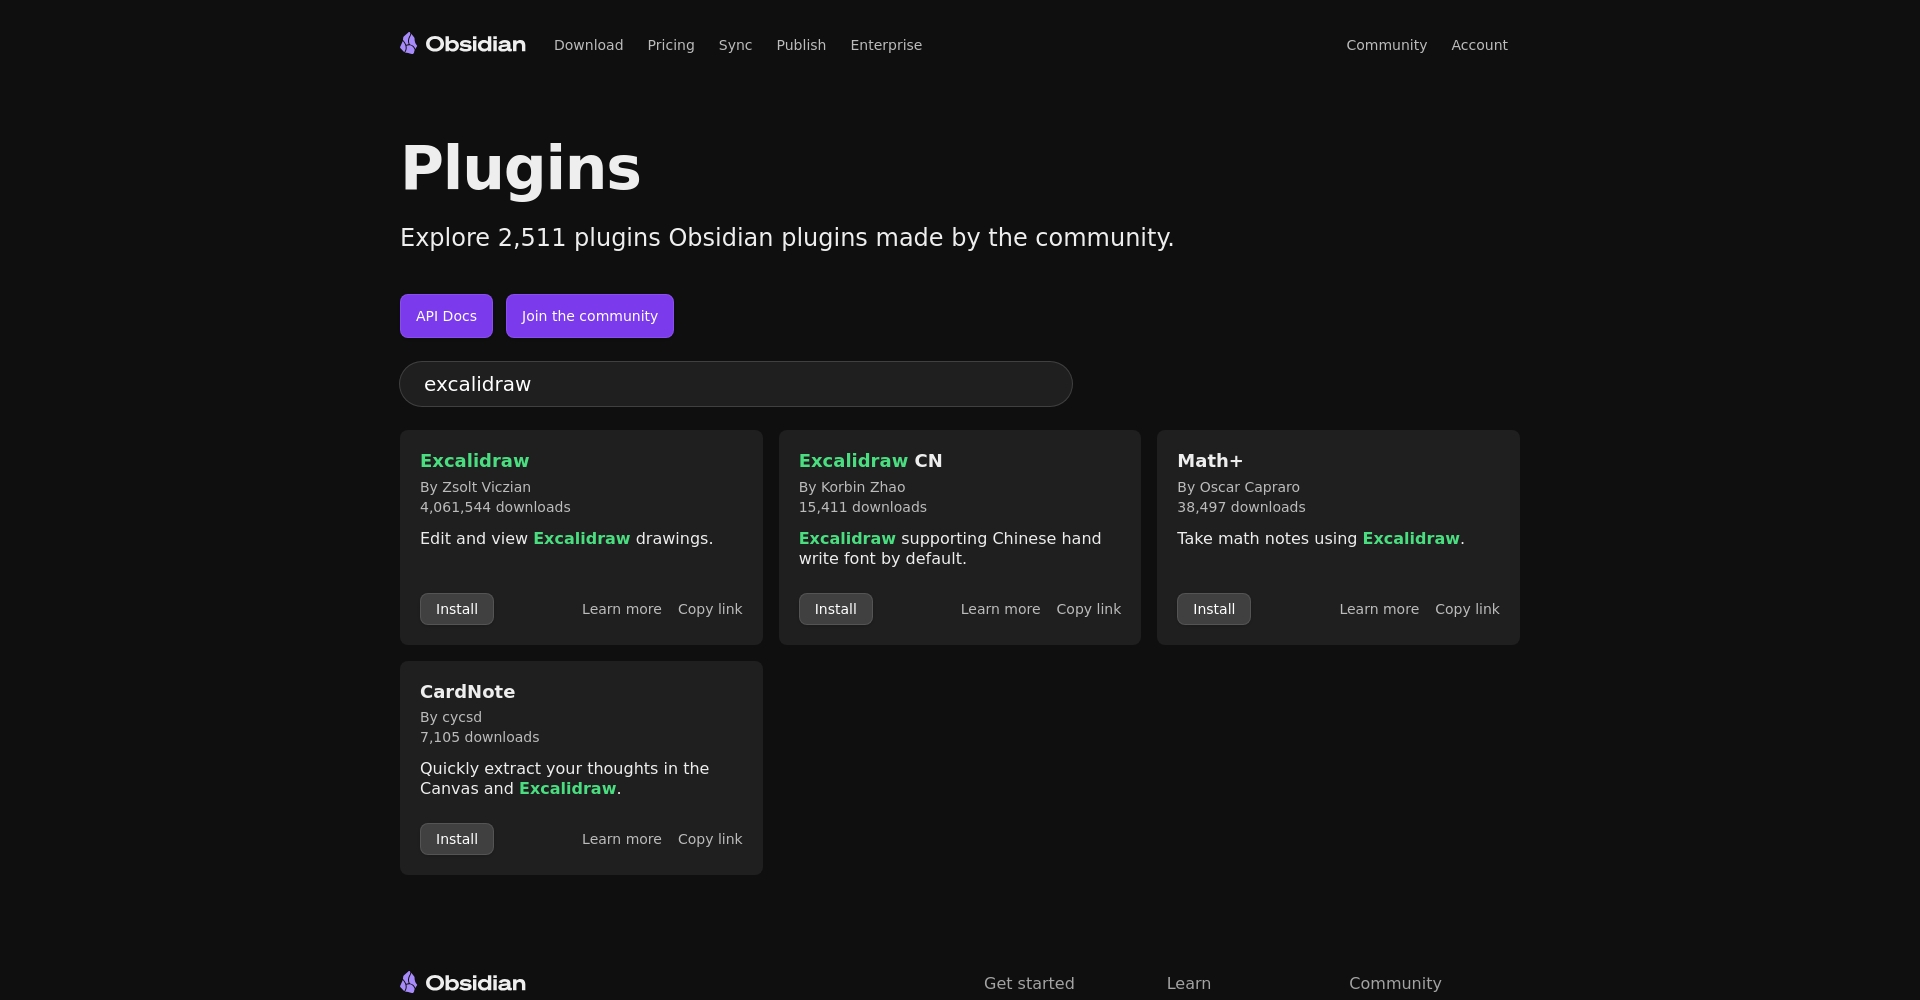Click the Learn footer heading
Image resolution: width=1920 pixels, height=1000 pixels.
pyautogui.click(x=1188, y=983)
